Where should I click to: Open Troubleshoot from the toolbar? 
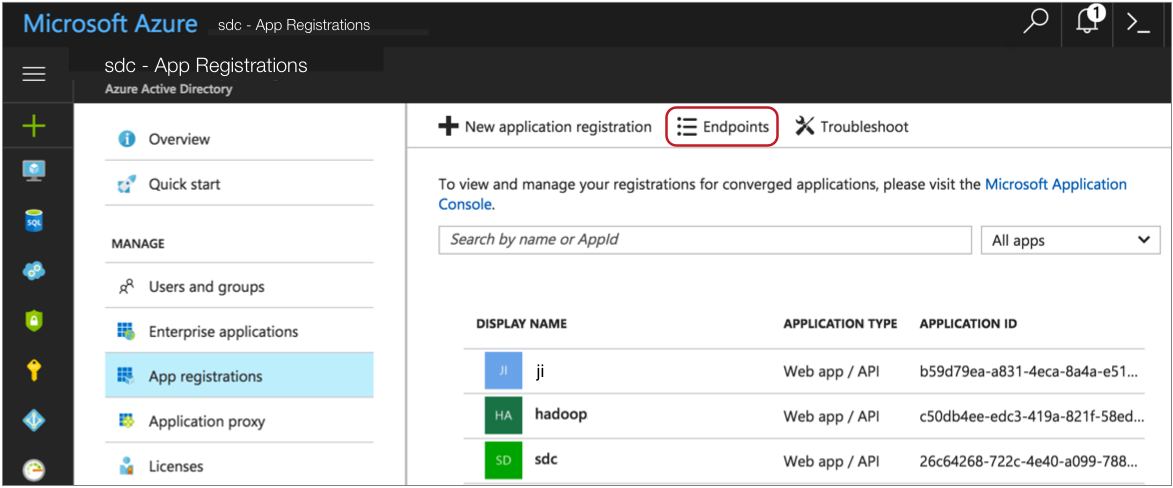click(x=852, y=127)
